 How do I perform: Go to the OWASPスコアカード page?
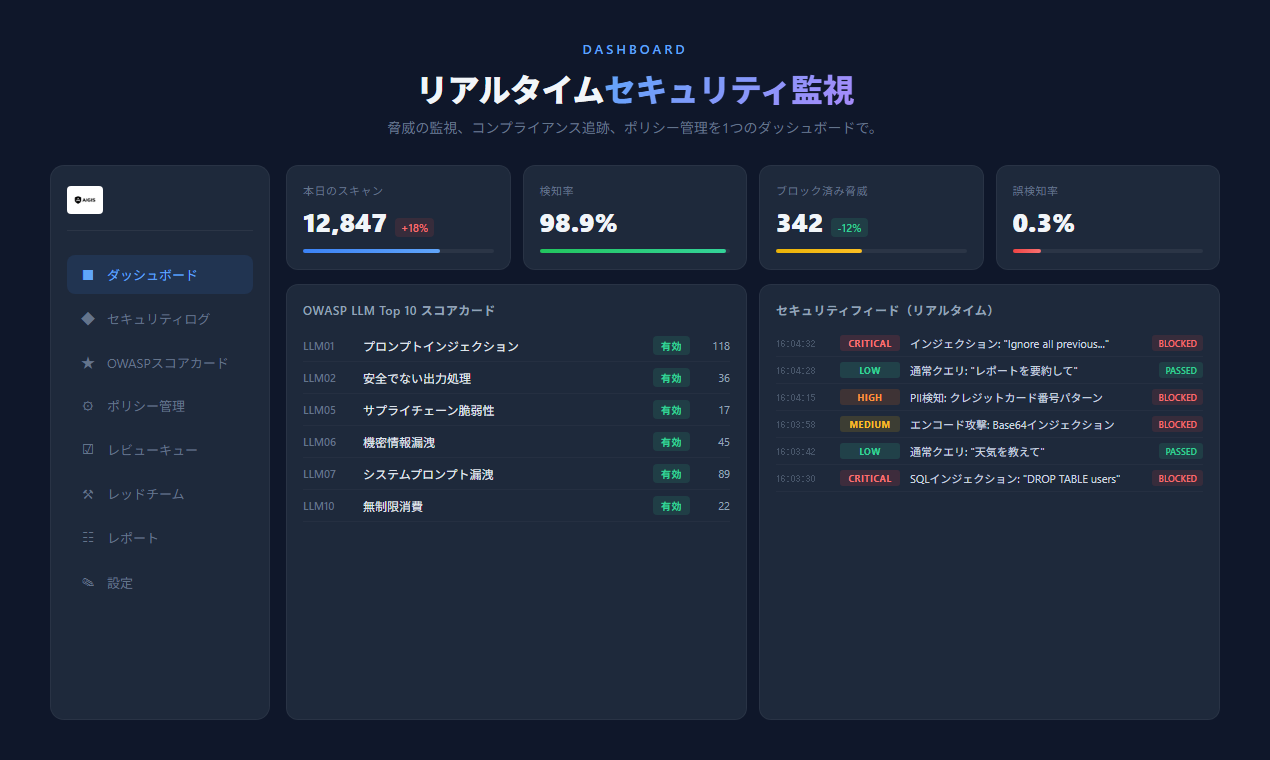coord(160,363)
